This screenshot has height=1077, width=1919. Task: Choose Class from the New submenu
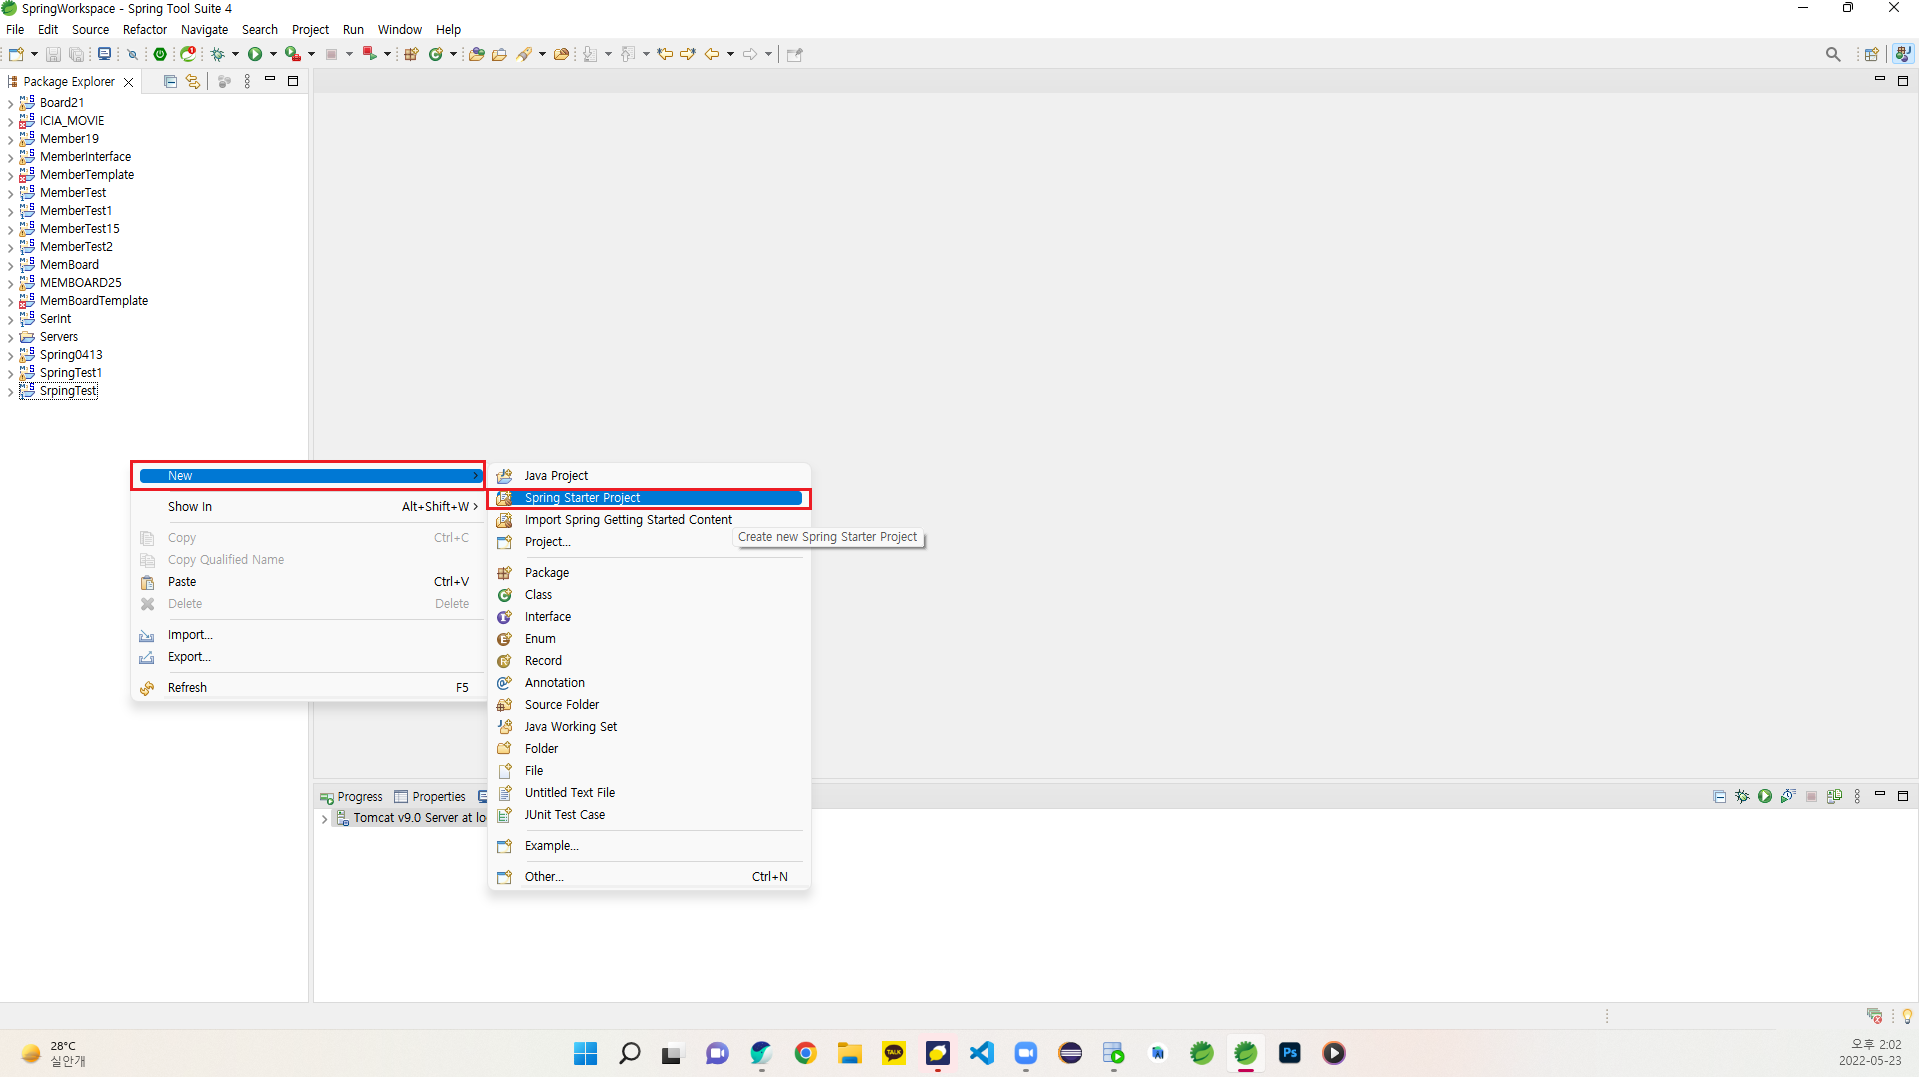649,595
